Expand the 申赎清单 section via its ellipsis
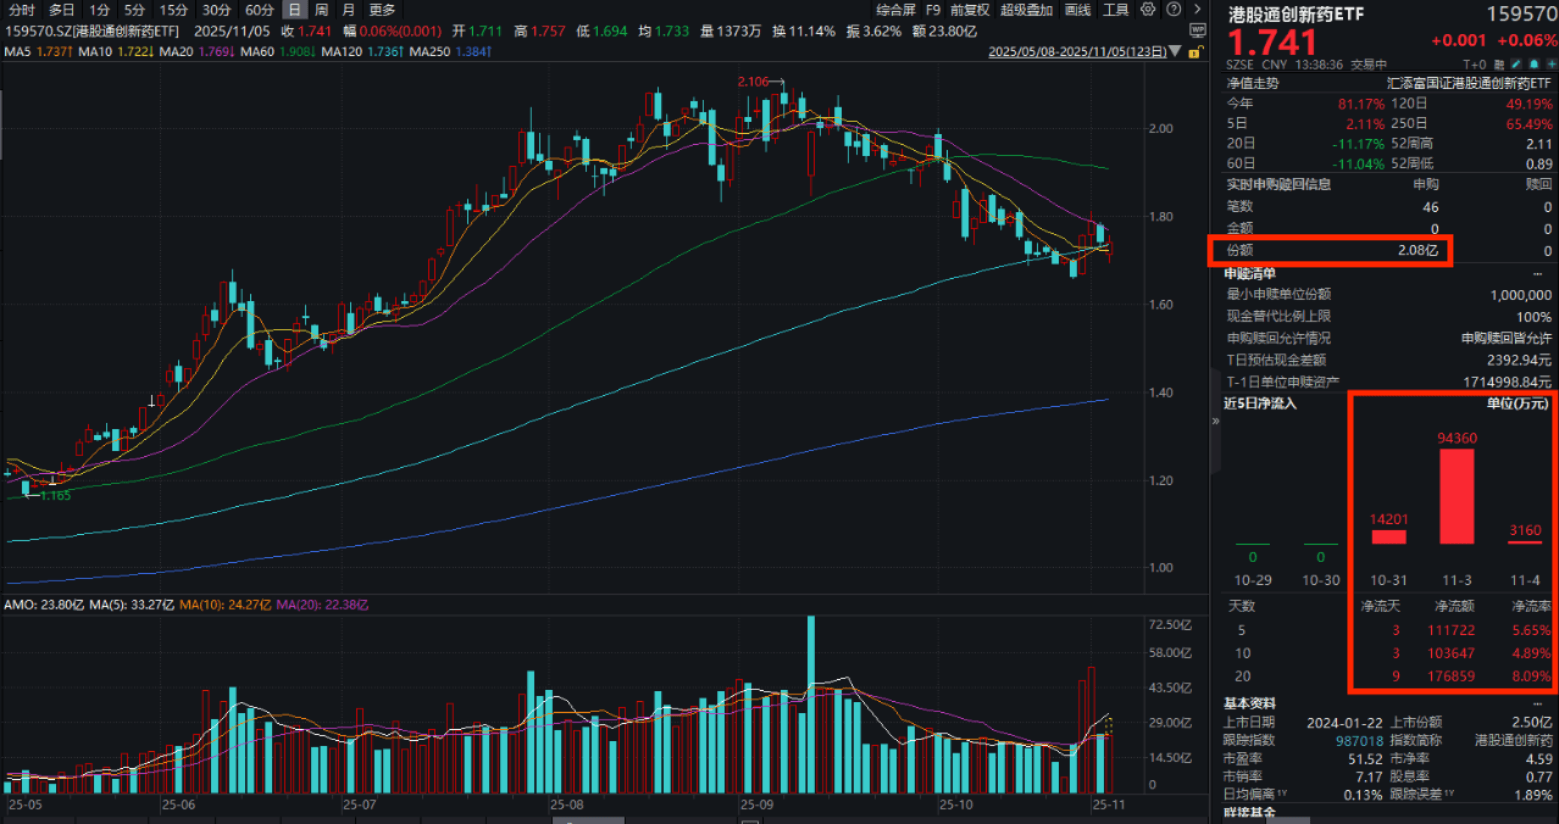This screenshot has height=824, width=1559. point(1538,273)
